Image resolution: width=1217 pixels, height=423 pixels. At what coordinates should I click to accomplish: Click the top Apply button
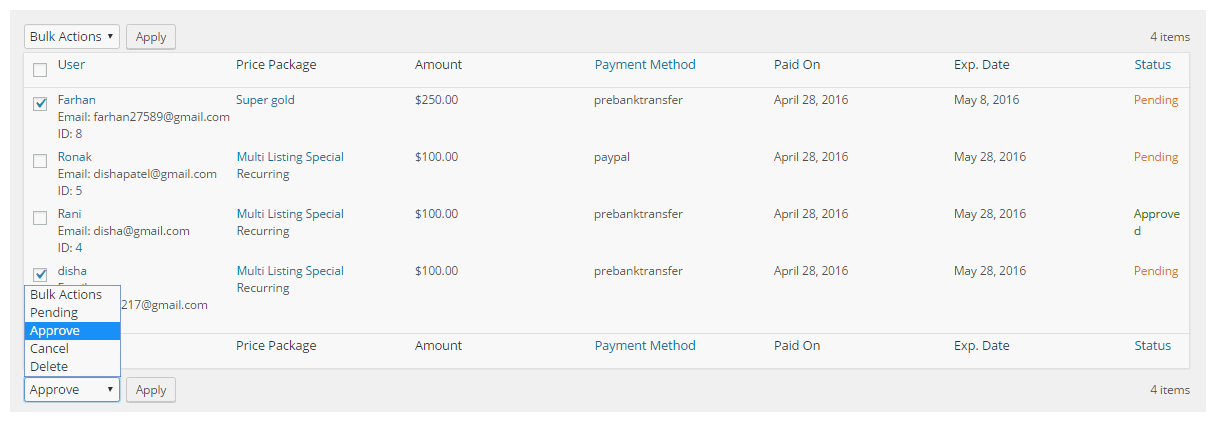point(151,37)
